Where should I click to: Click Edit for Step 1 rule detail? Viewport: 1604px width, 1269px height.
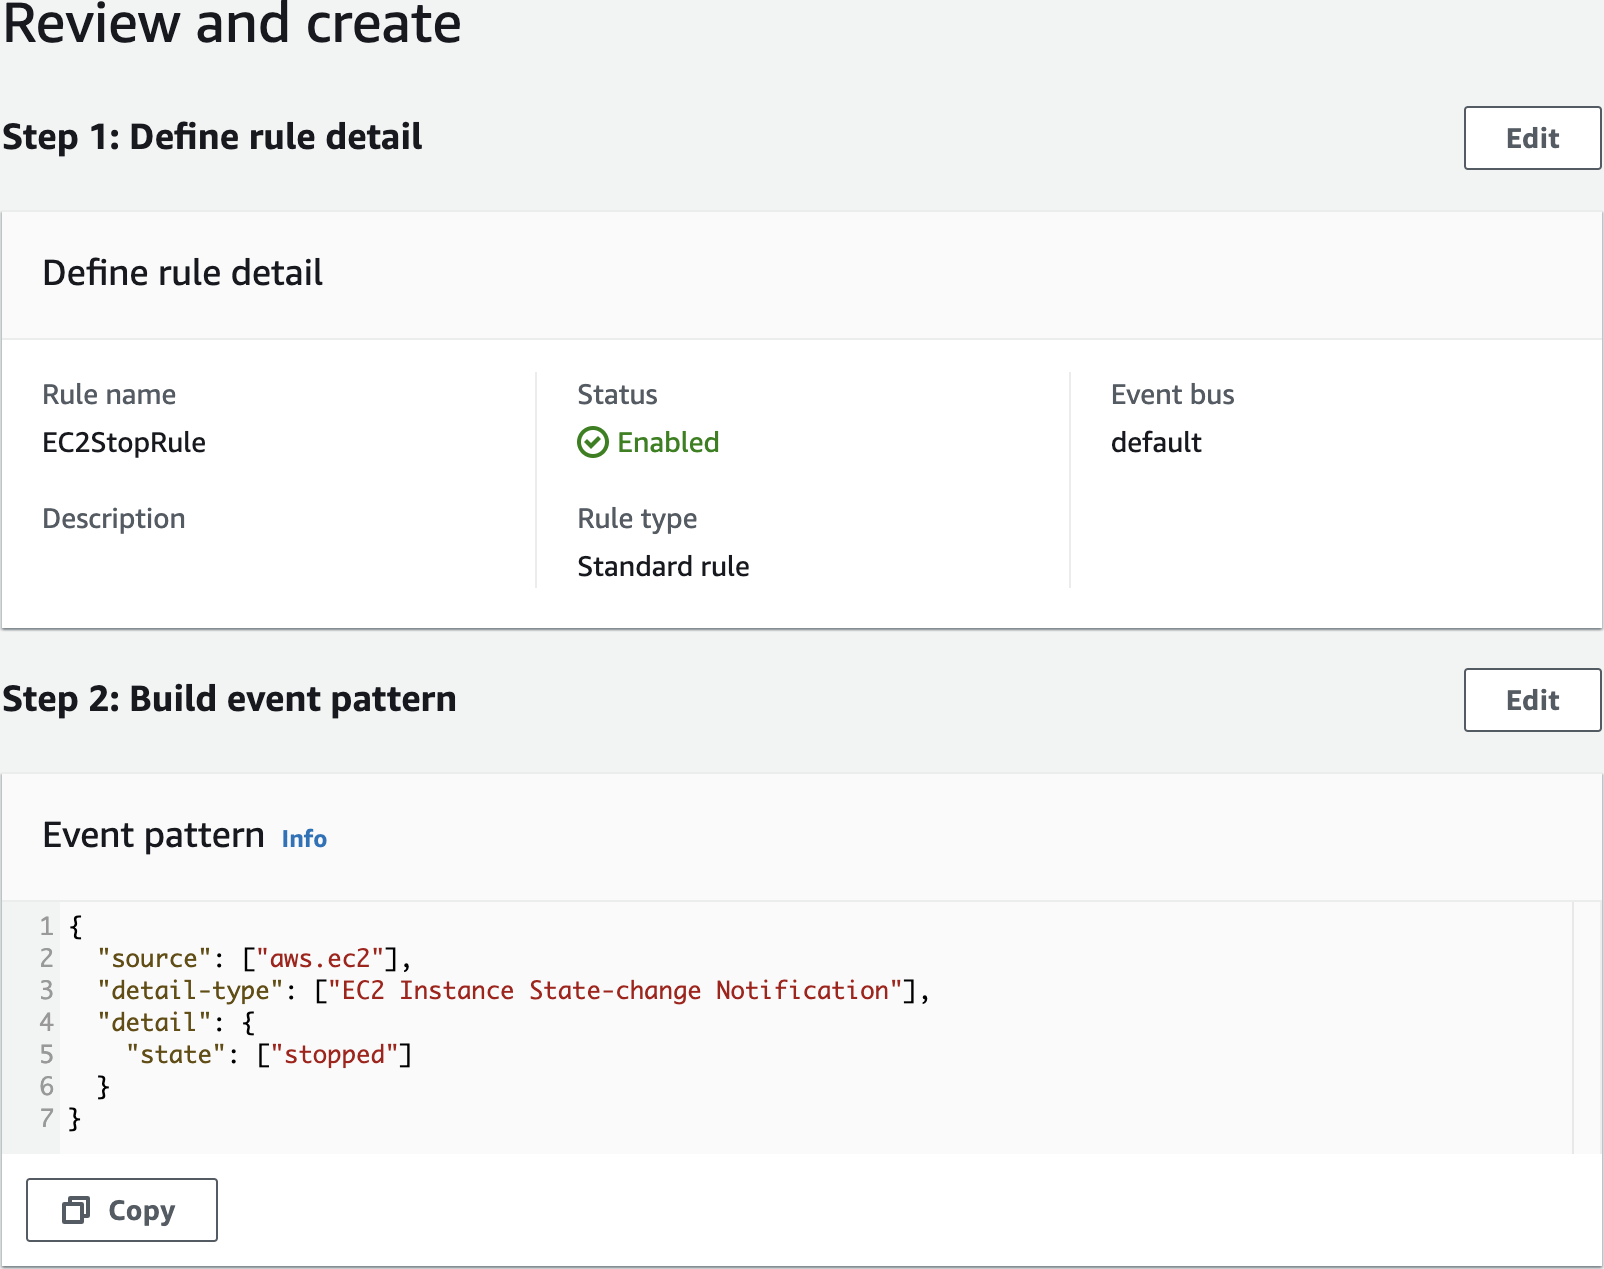[x=1531, y=138]
